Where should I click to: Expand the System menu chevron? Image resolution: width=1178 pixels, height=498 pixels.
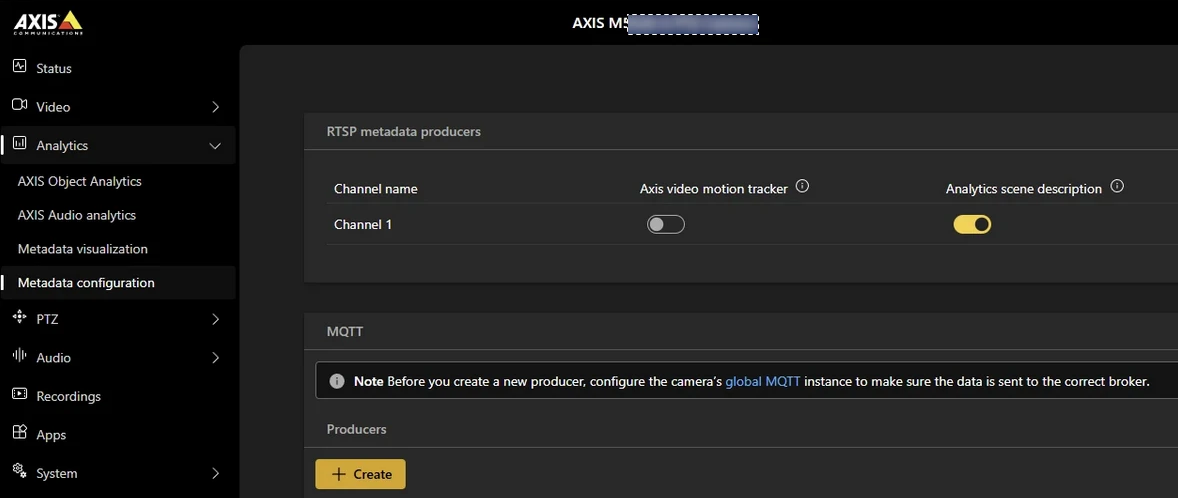click(x=216, y=473)
